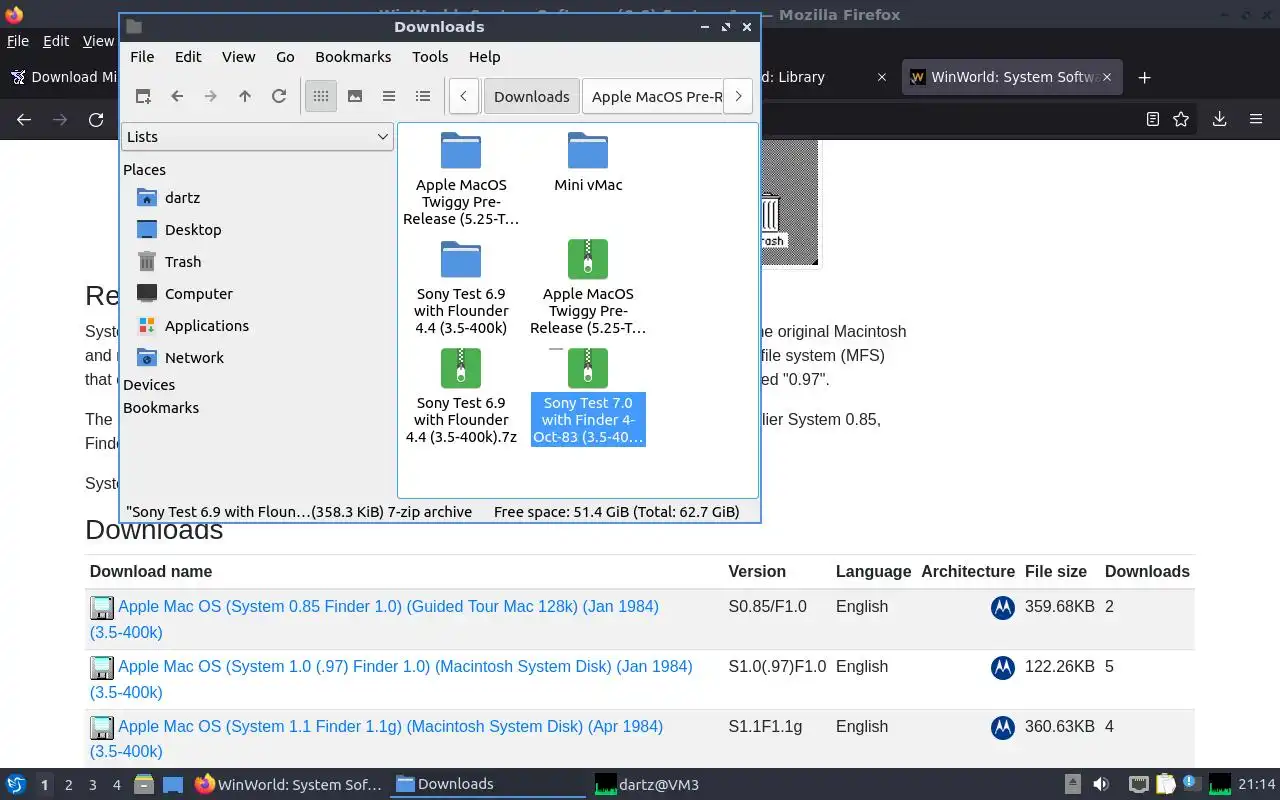Open the Tools menu in file manager

click(x=430, y=57)
